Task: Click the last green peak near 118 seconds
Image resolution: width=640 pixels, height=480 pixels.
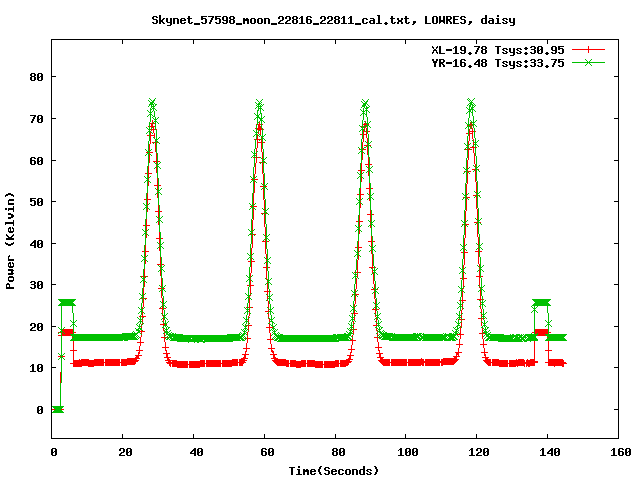Action: tap(471, 102)
